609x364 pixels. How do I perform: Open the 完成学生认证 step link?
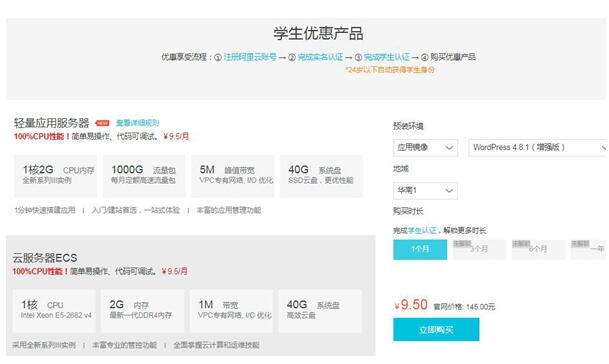pos(387,57)
